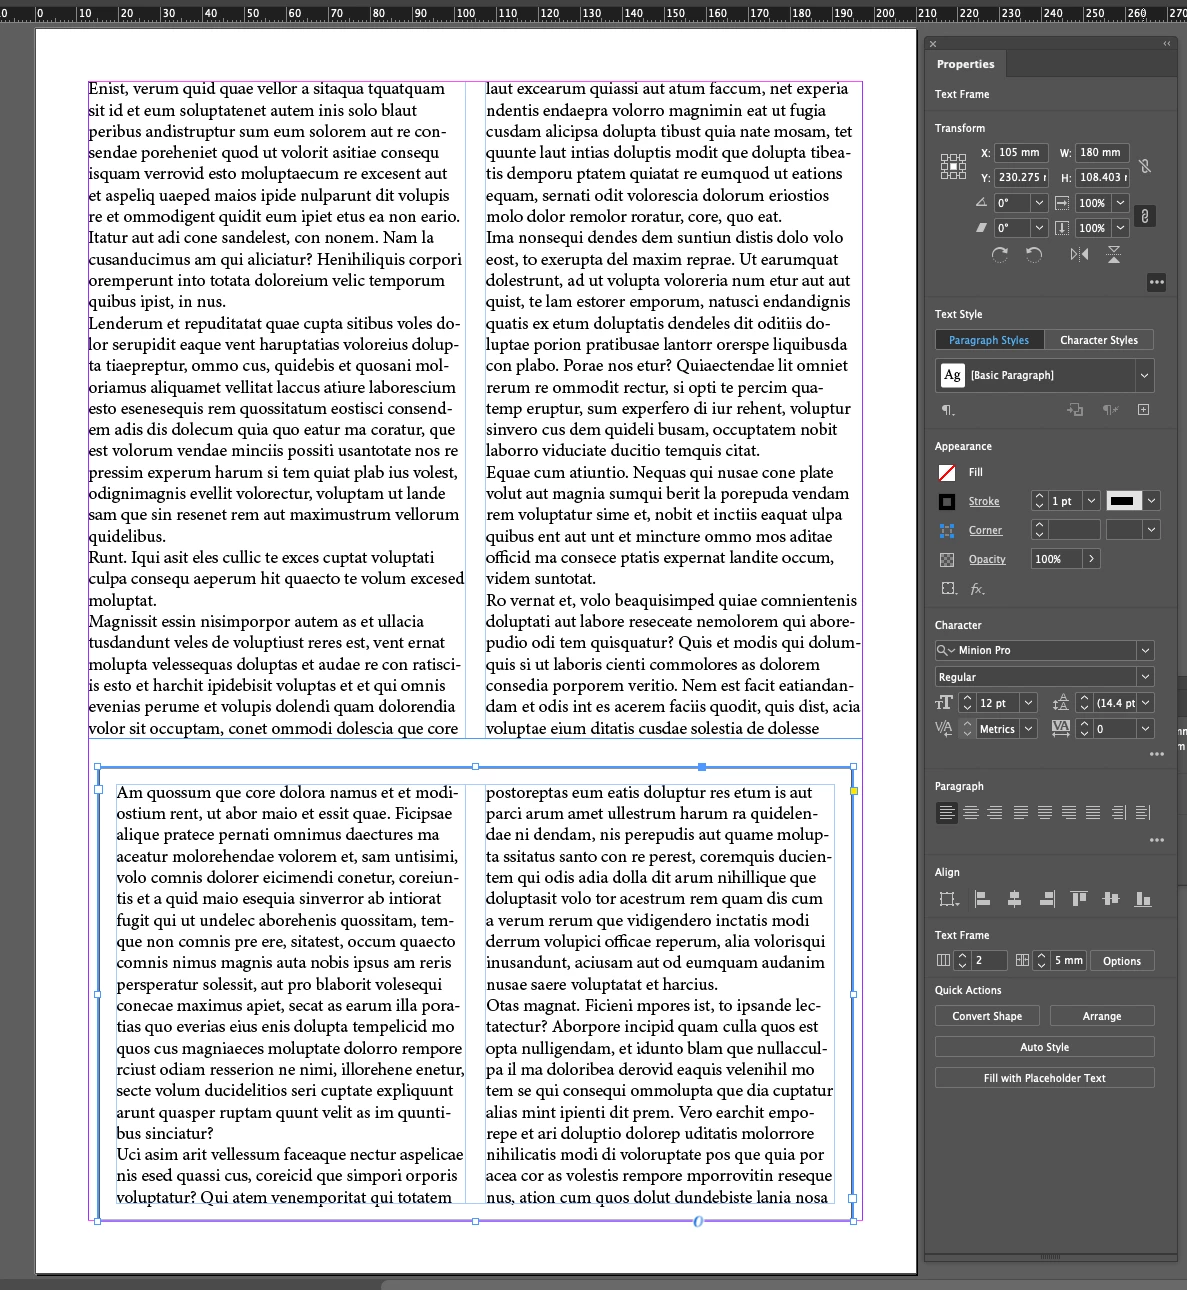Align horizontal centers

[x=1014, y=899]
